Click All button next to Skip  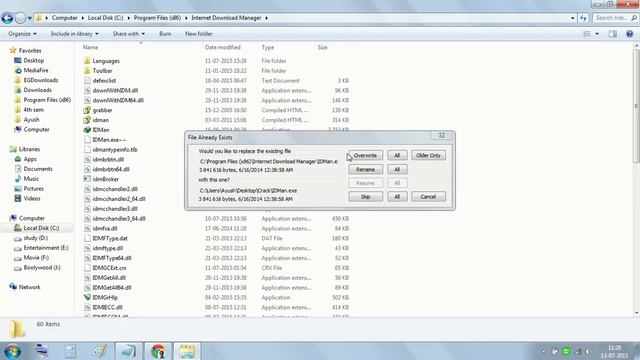tap(397, 197)
